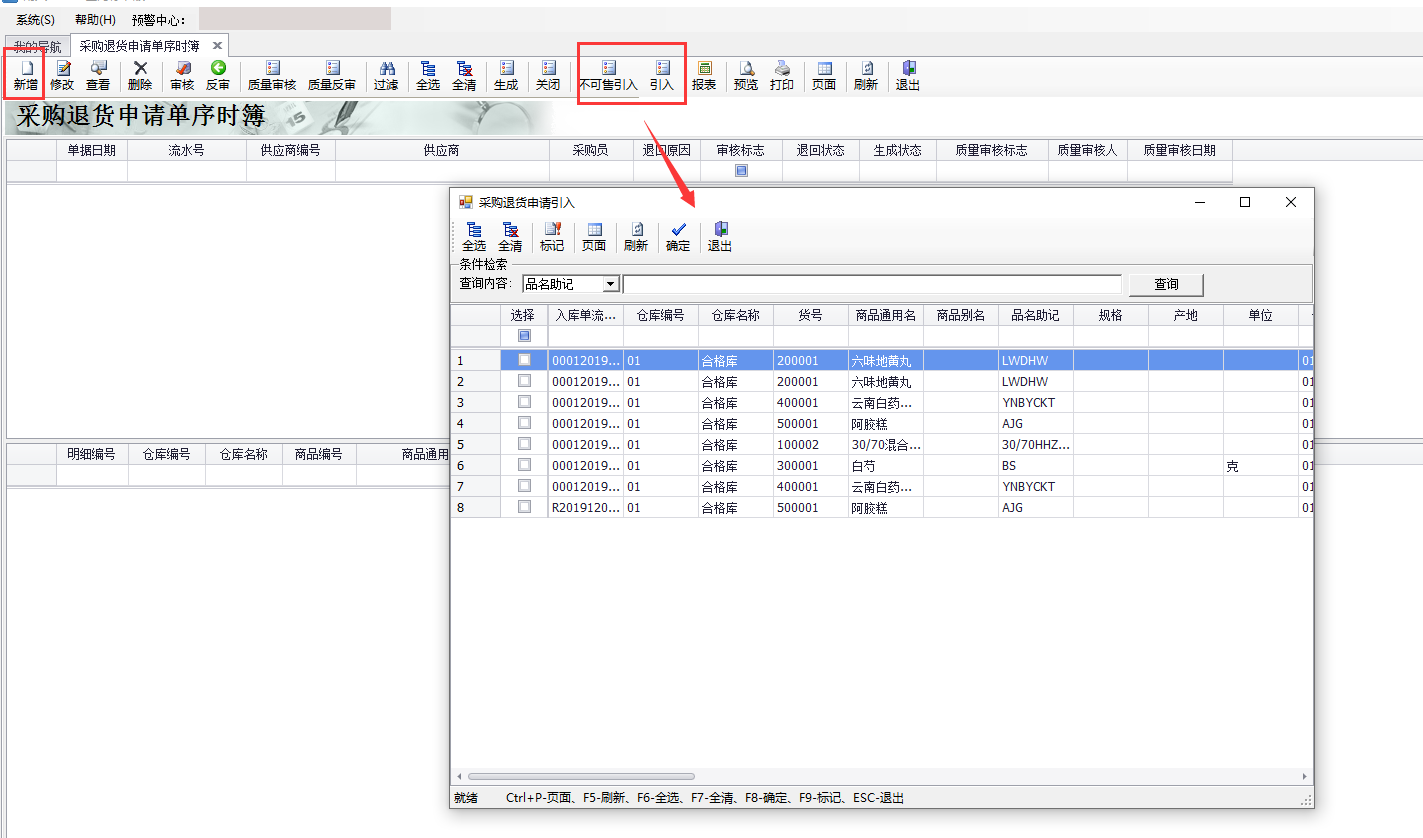Viewport: 1423px width, 838px height.
Task: Click the 关闭 toolbar icon
Action: click(548, 76)
